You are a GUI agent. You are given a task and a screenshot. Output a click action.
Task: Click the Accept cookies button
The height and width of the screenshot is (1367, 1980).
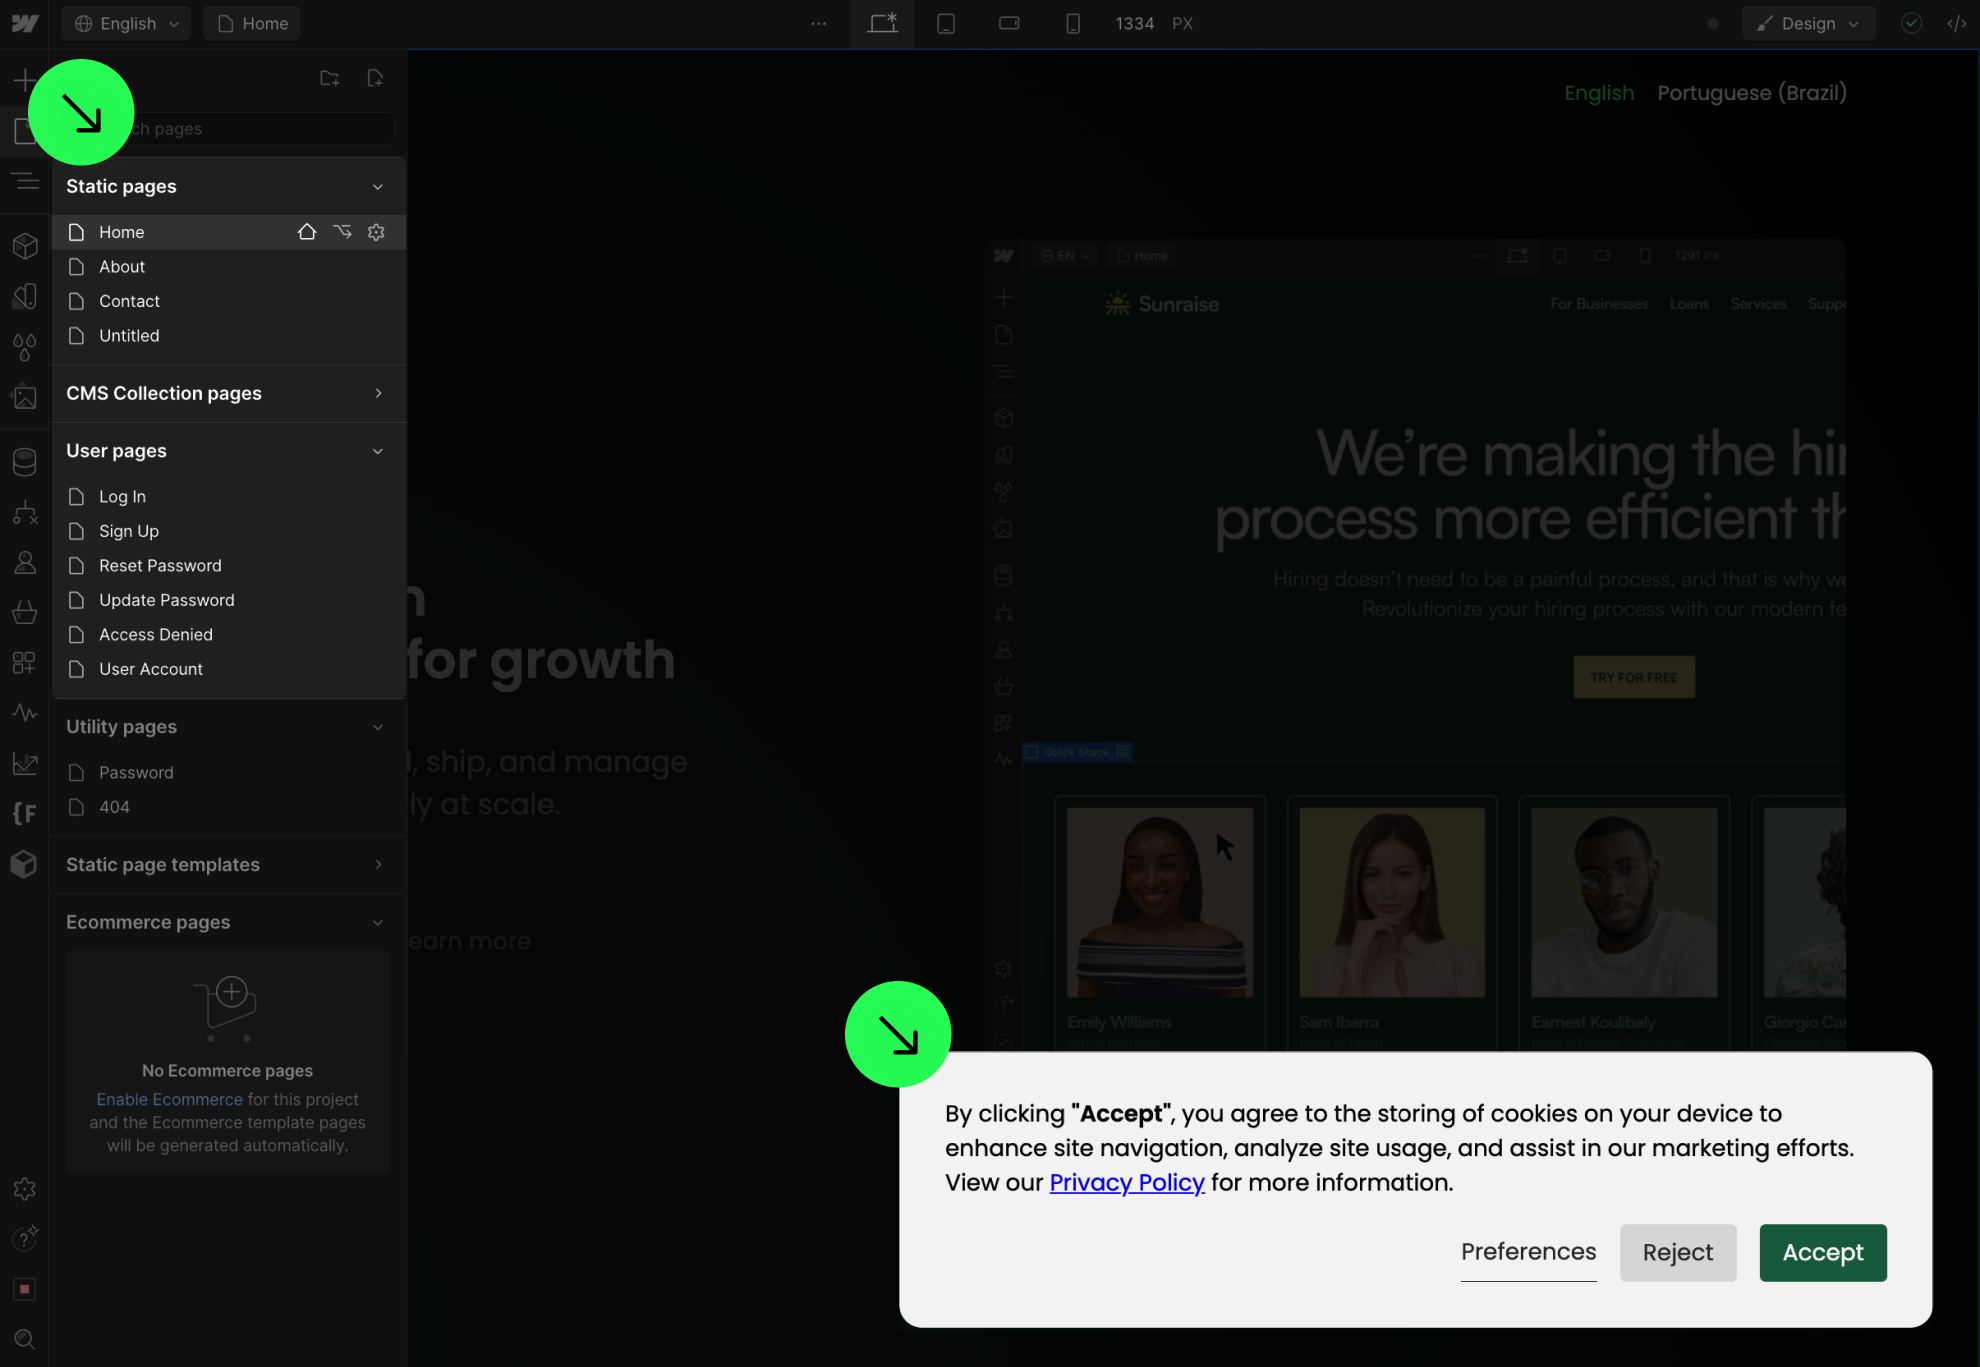(1823, 1252)
